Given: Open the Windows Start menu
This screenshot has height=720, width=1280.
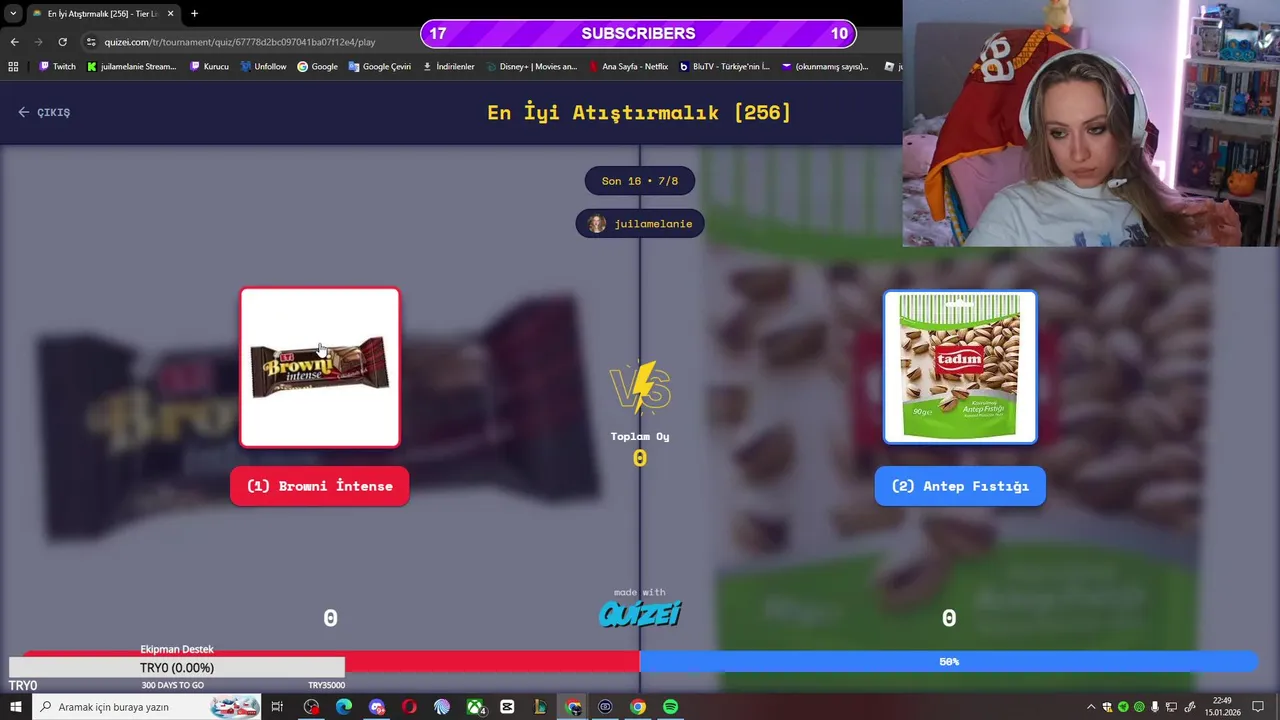Looking at the screenshot, I should 16,707.
